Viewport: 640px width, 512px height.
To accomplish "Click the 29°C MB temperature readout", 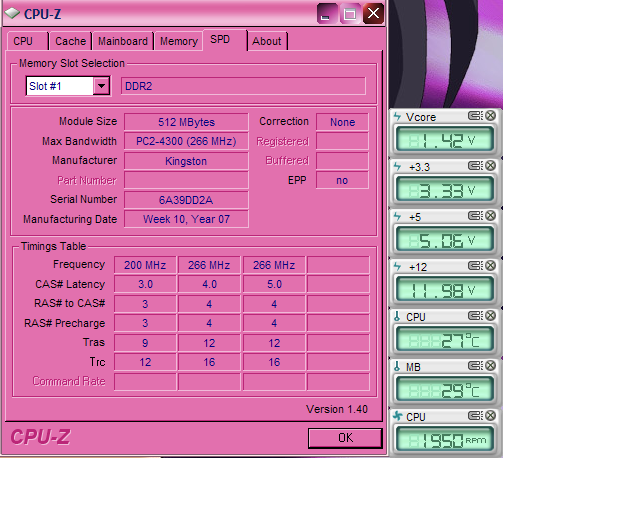I will (x=445, y=389).
